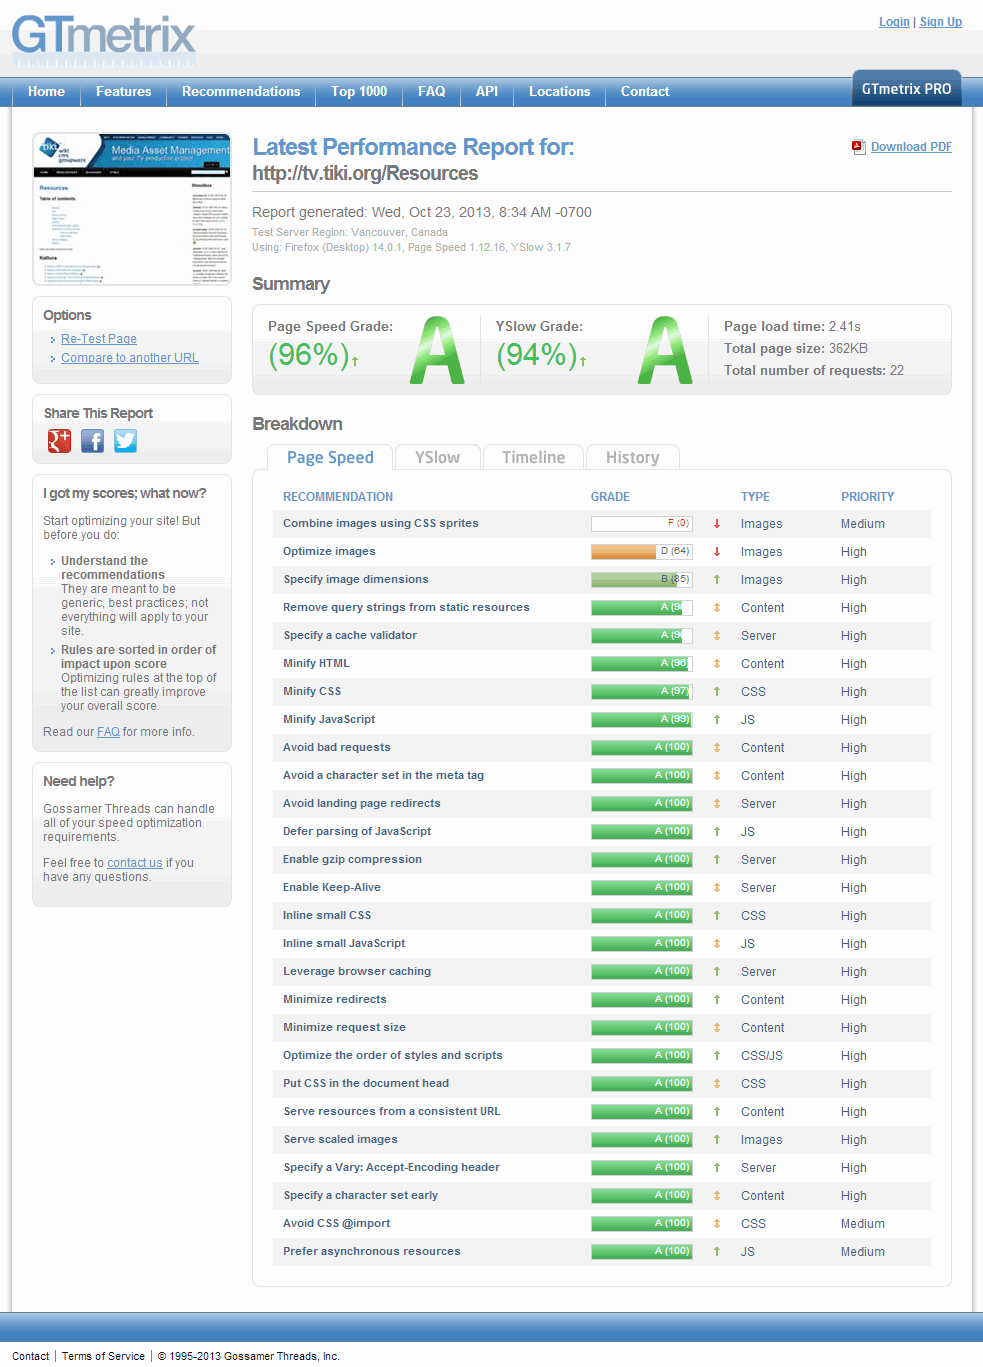983x1367 pixels.
Task: Sort by the GRADE column header
Action: (610, 497)
